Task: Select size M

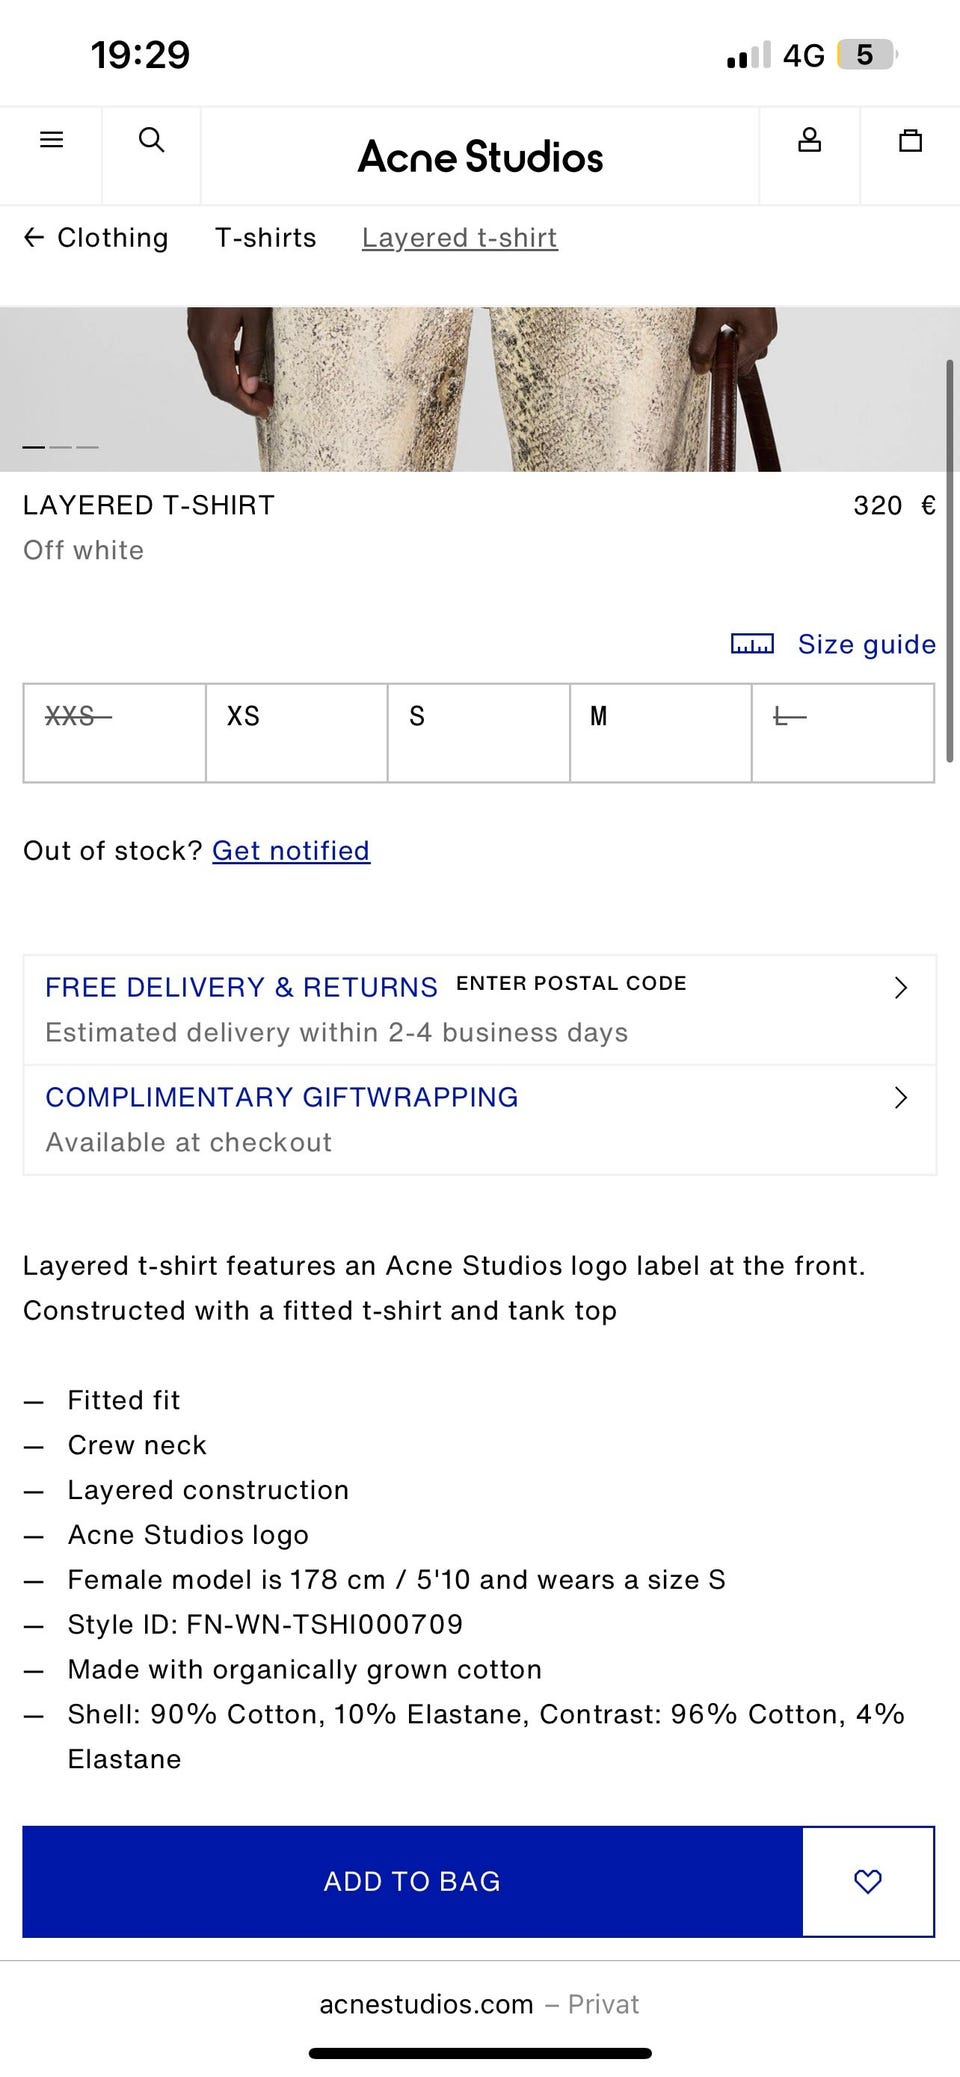Action: [x=660, y=732]
